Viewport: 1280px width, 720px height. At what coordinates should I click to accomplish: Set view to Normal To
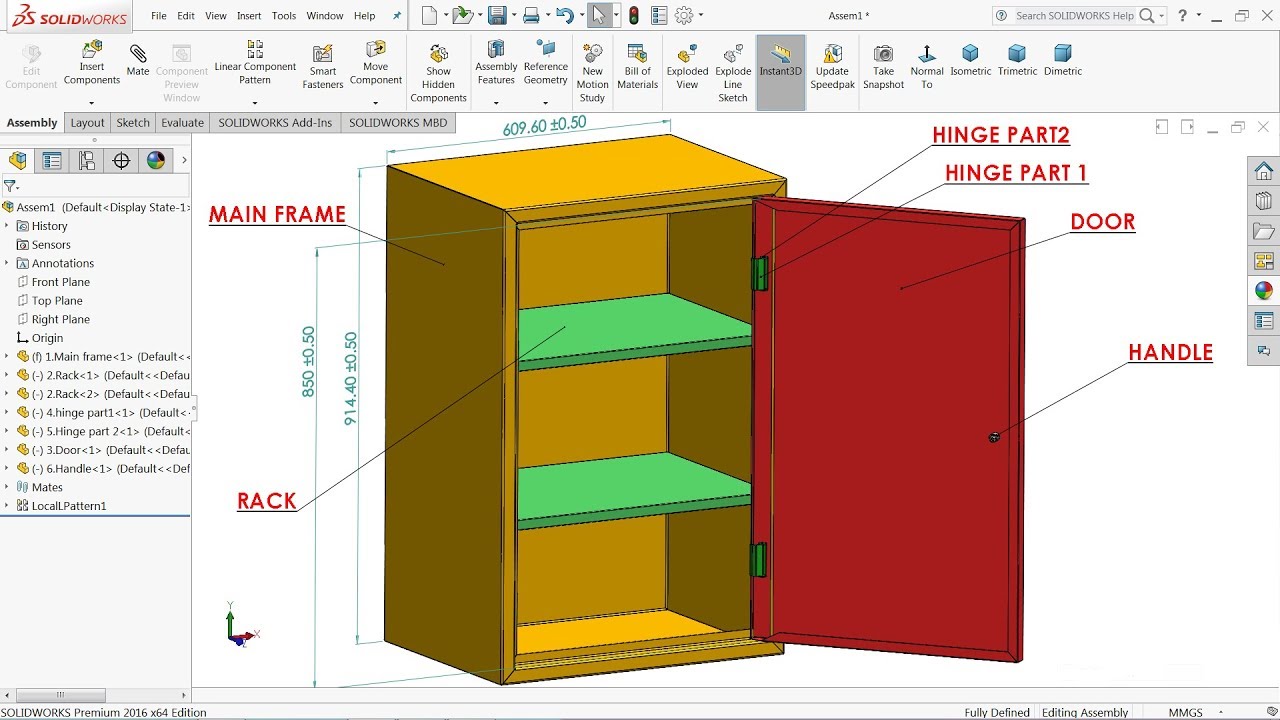point(927,67)
